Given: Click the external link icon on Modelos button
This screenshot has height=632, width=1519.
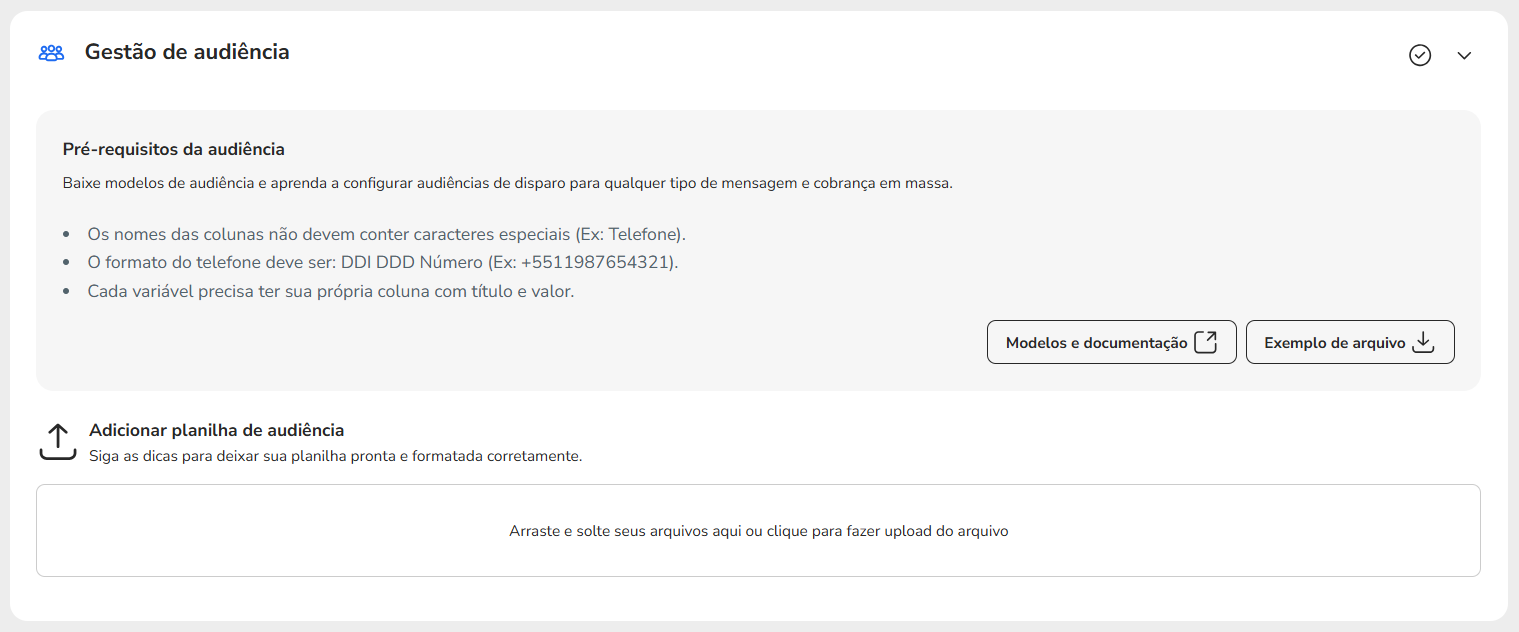Looking at the screenshot, I should click(x=1206, y=342).
